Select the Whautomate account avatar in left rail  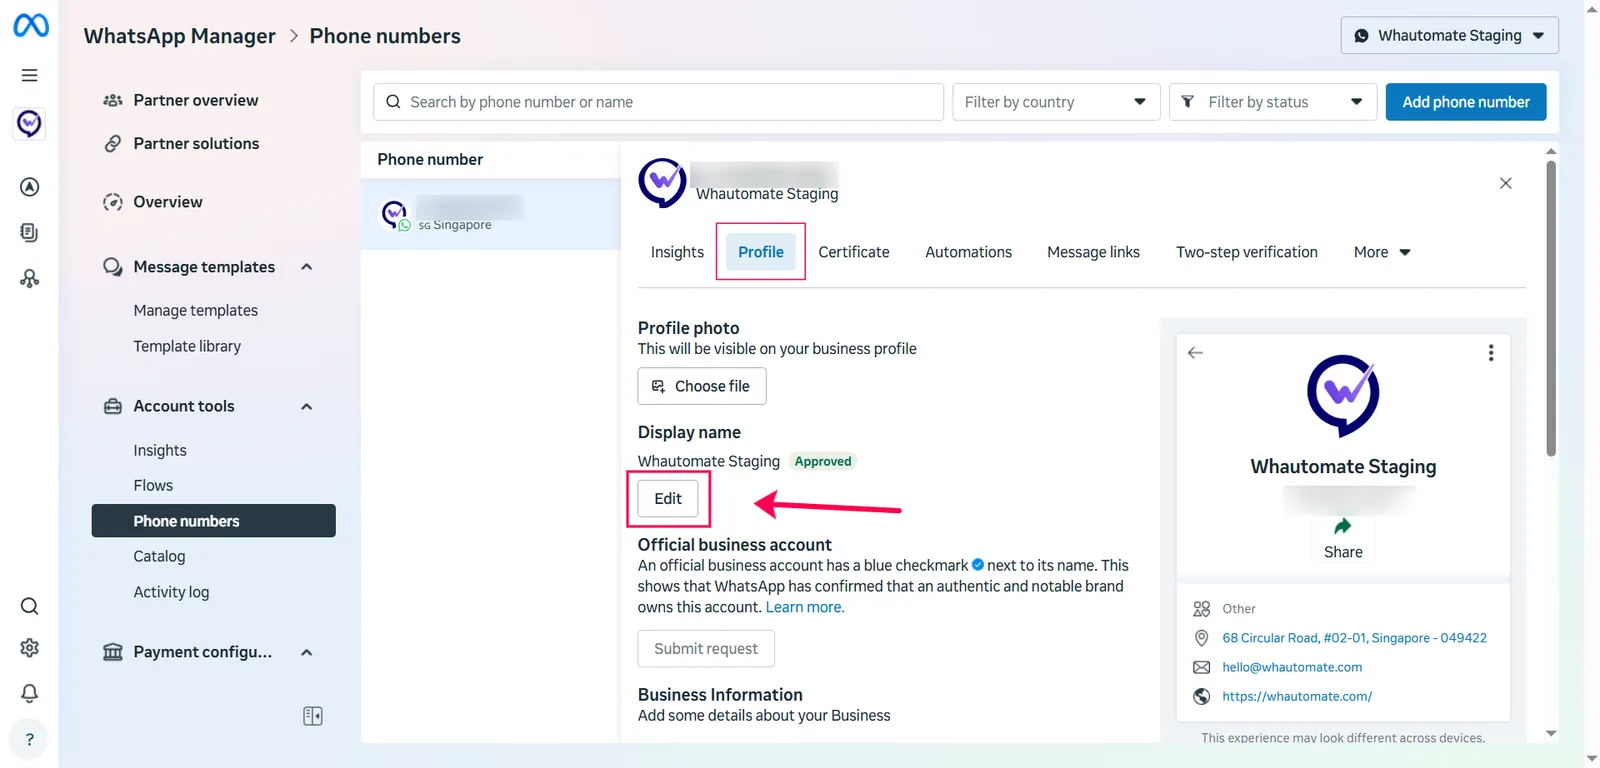pos(30,123)
